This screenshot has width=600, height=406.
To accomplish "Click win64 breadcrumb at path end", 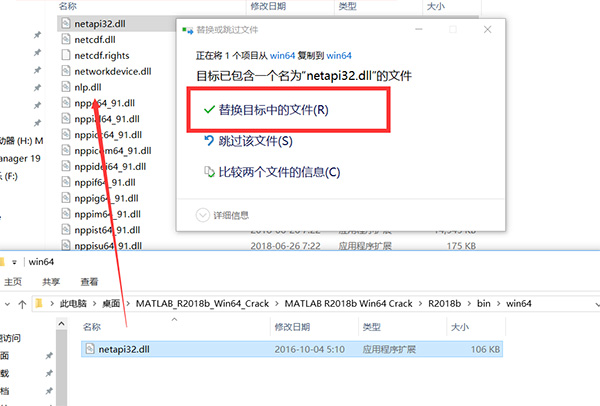I will (518, 304).
